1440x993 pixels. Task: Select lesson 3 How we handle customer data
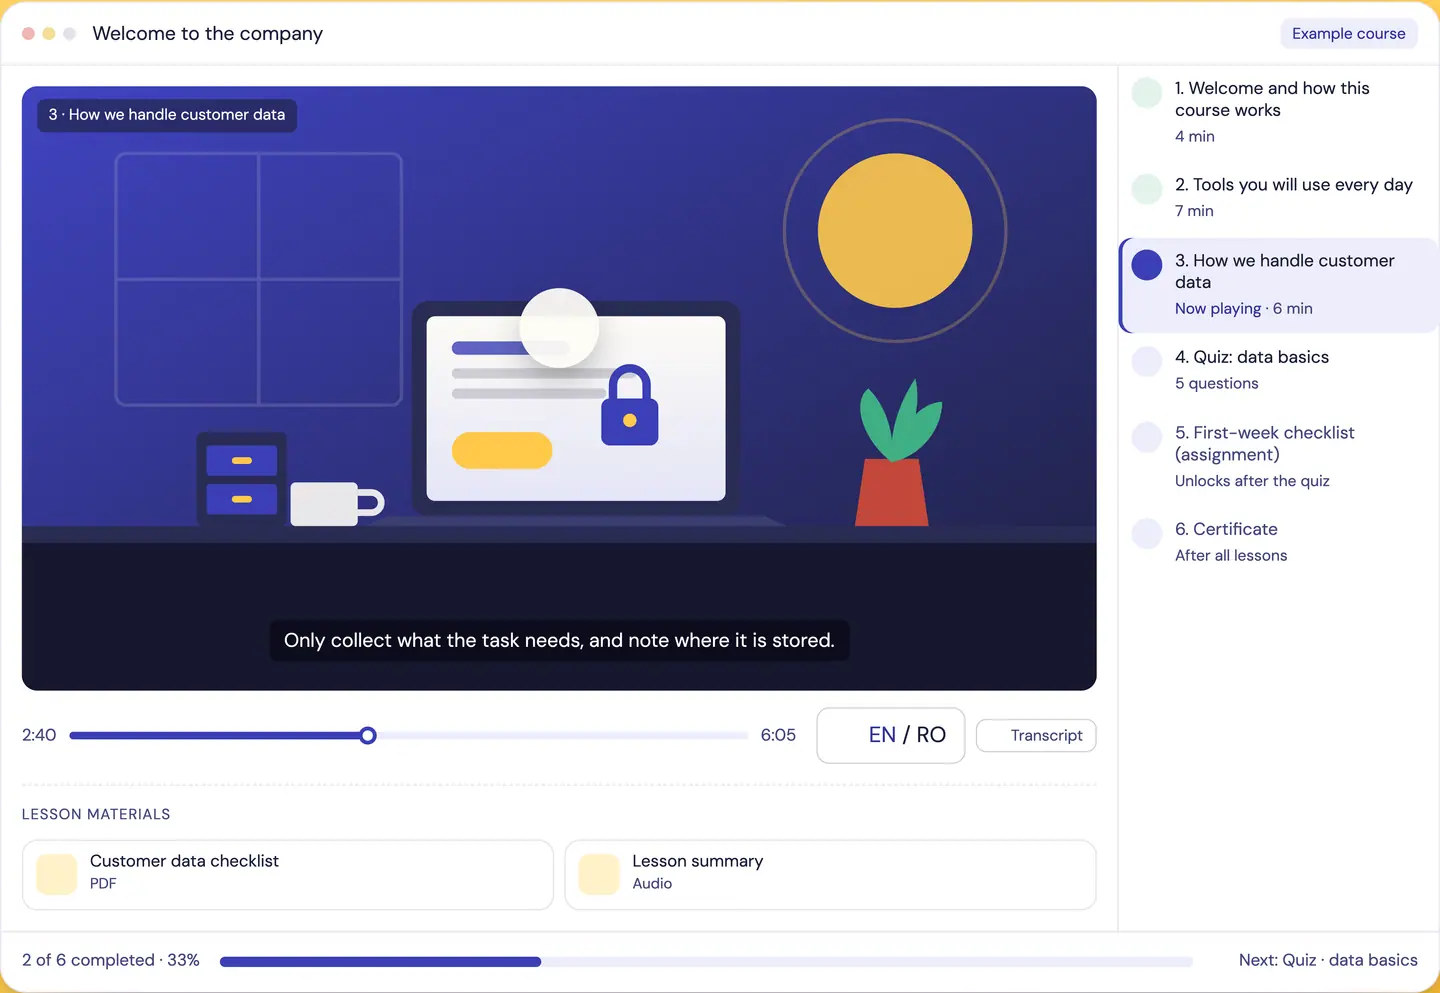coord(1278,285)
